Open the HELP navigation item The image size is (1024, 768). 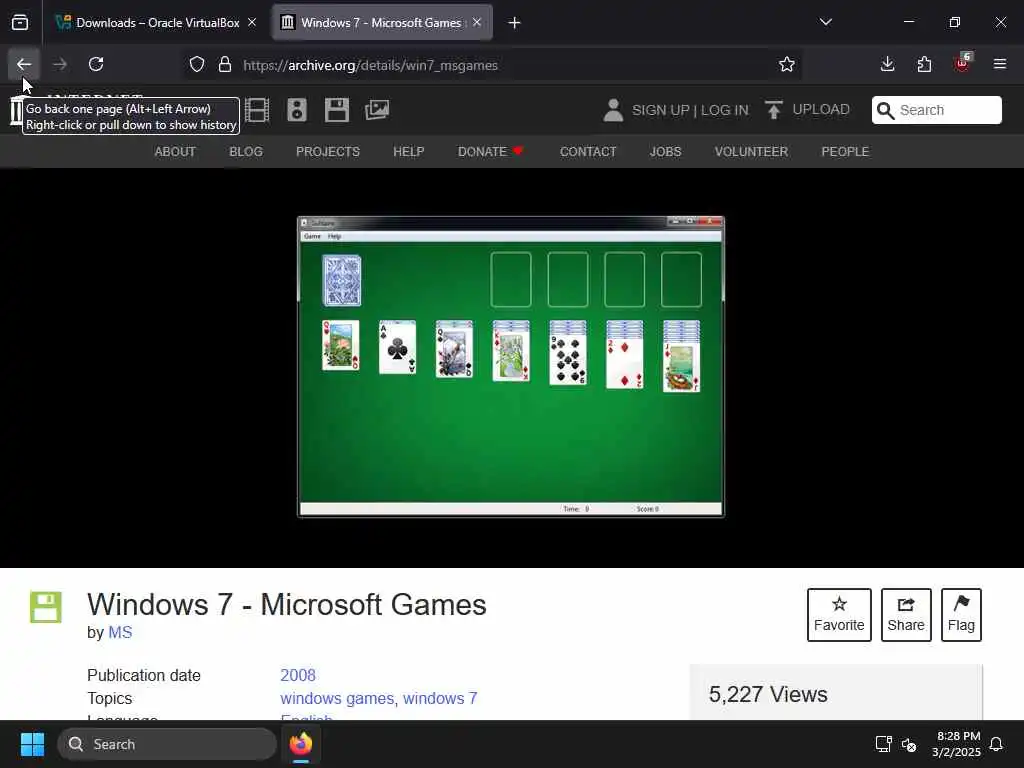409,152
